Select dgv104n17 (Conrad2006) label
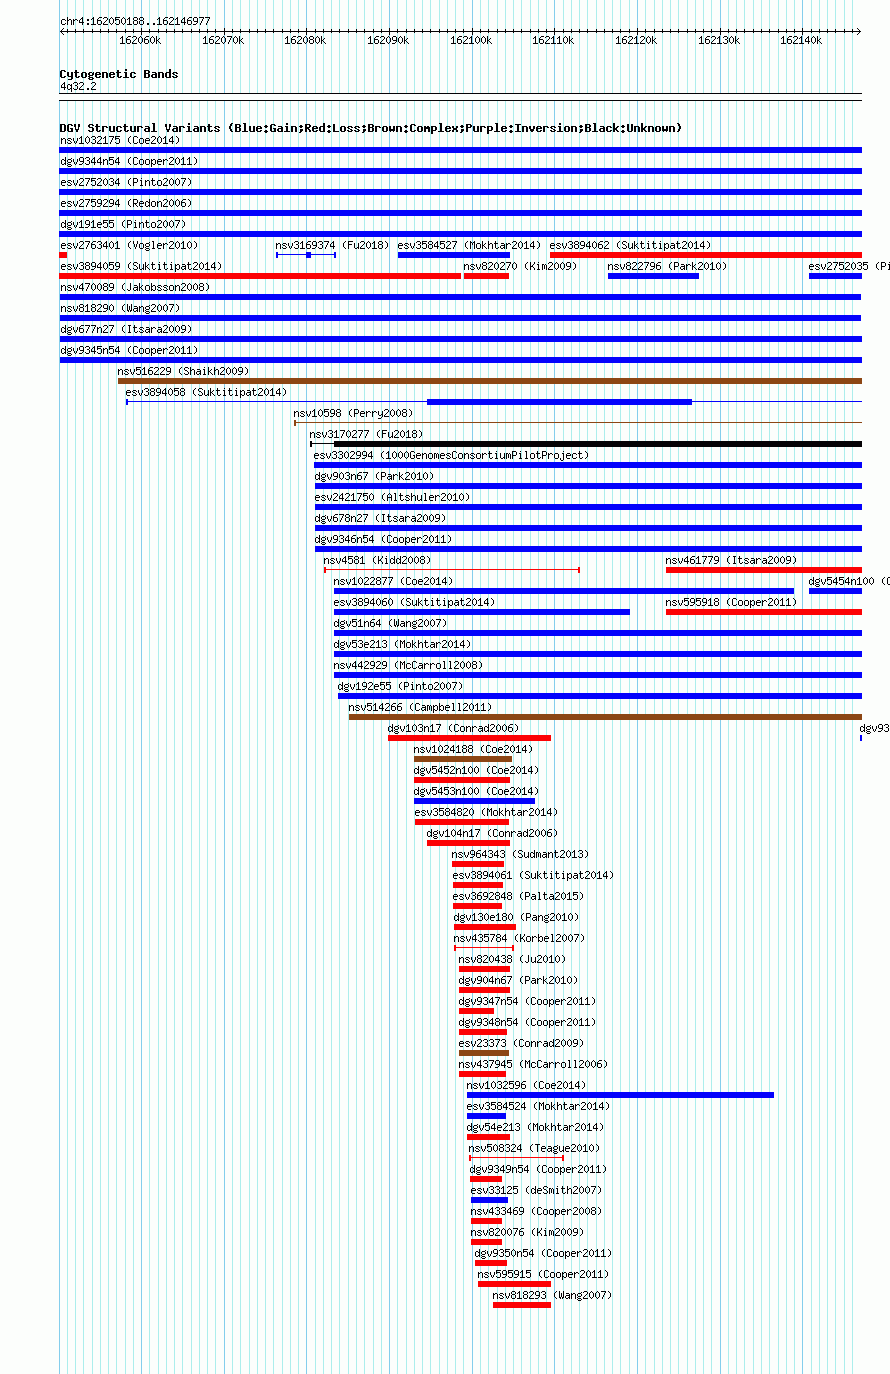890x1374 pixels. click(x=493, y=833)
